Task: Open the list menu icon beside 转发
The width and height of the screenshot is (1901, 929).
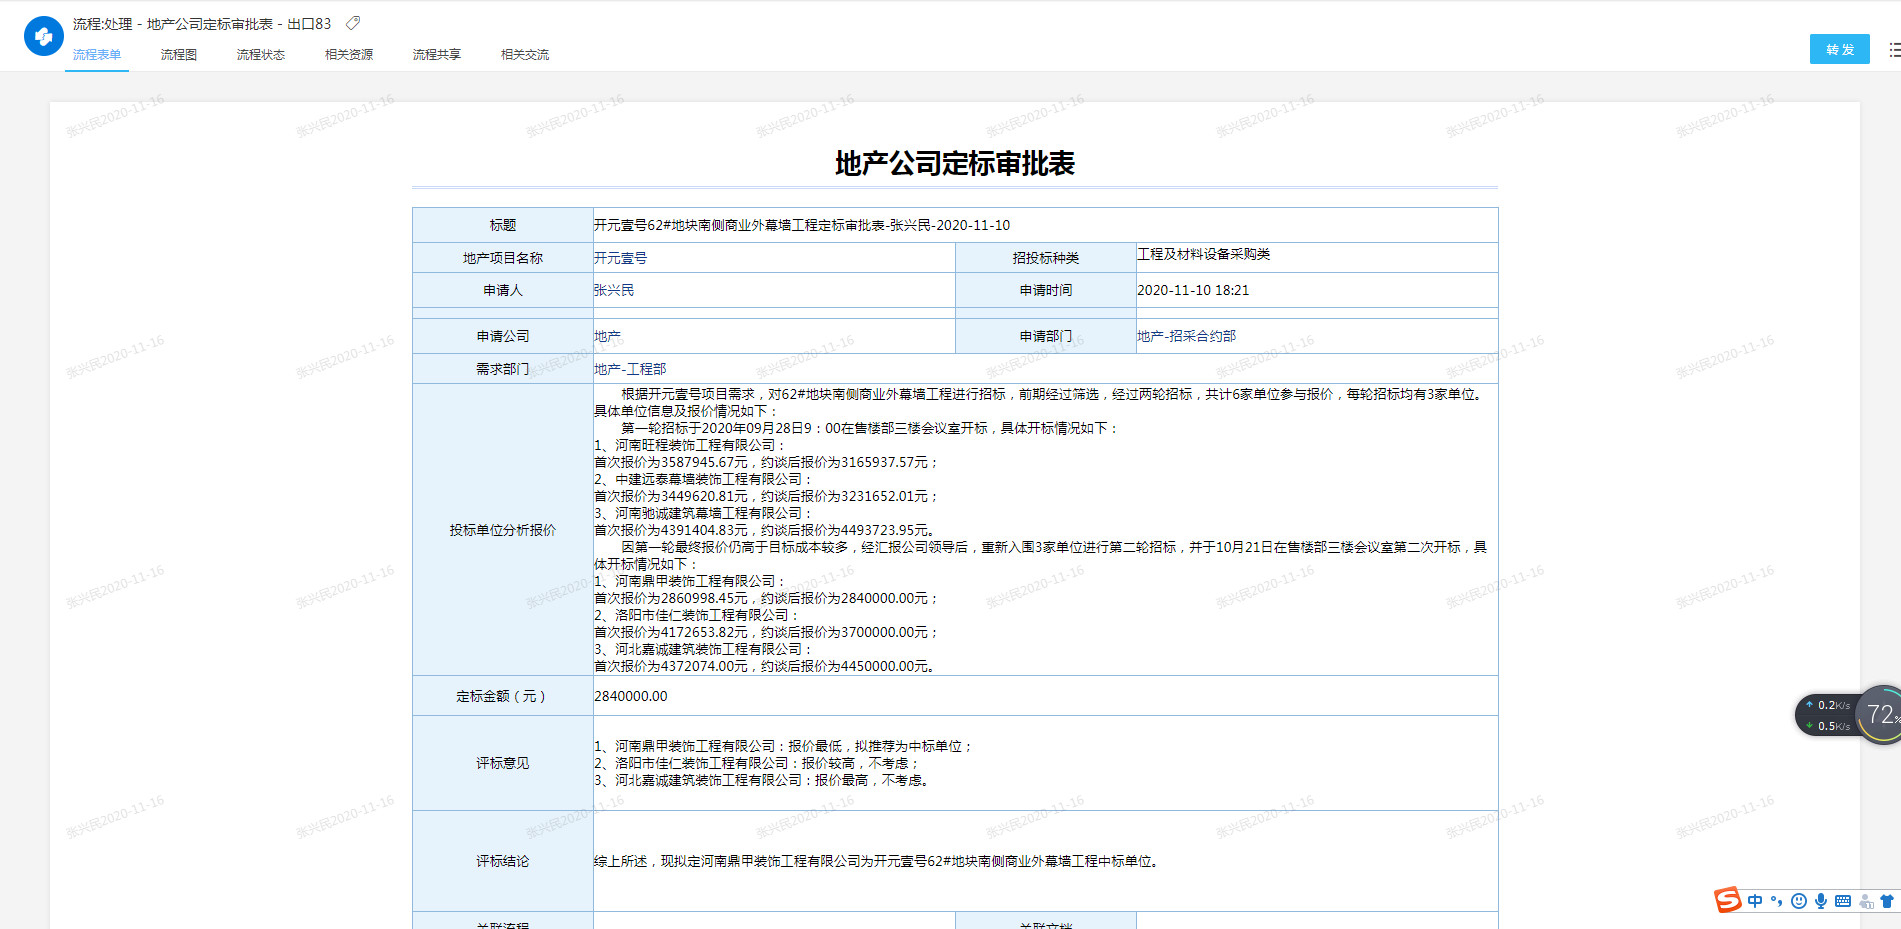Action: (1893, 49)
